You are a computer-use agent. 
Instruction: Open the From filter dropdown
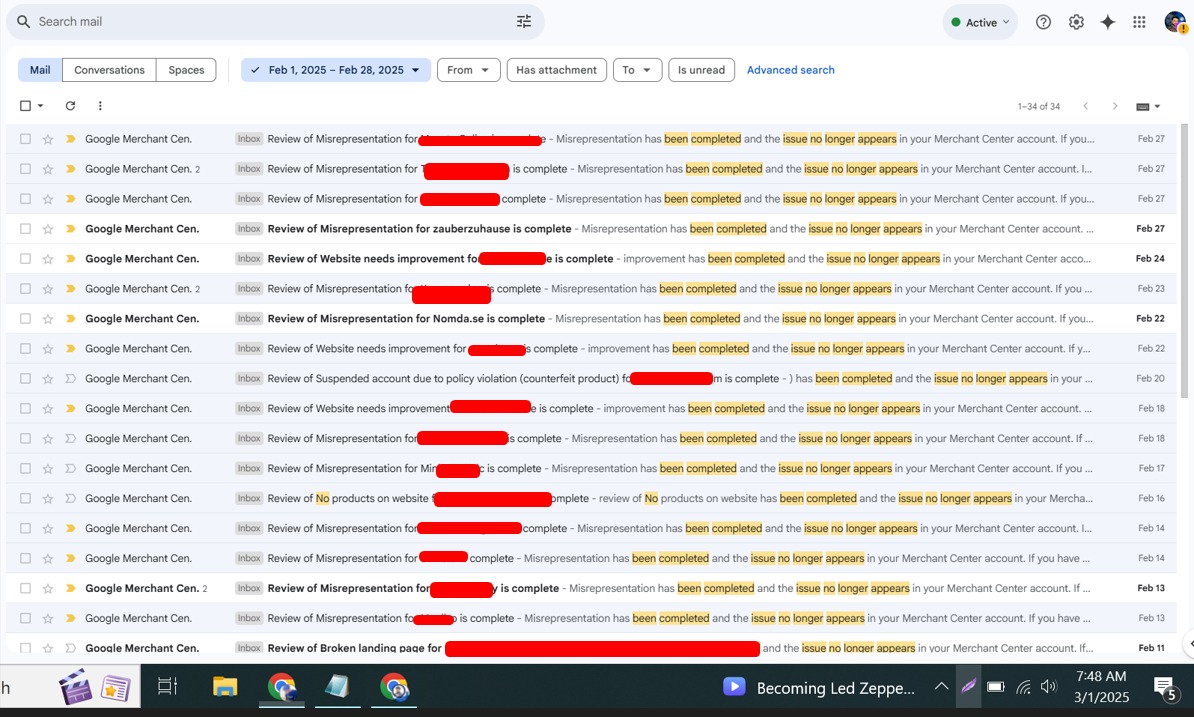[x=468, y=70]
